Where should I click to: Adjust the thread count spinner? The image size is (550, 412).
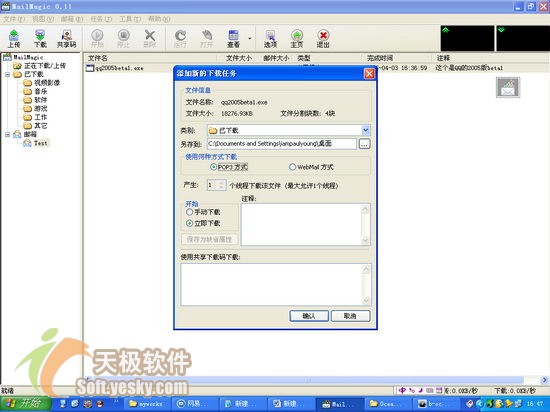221,185
